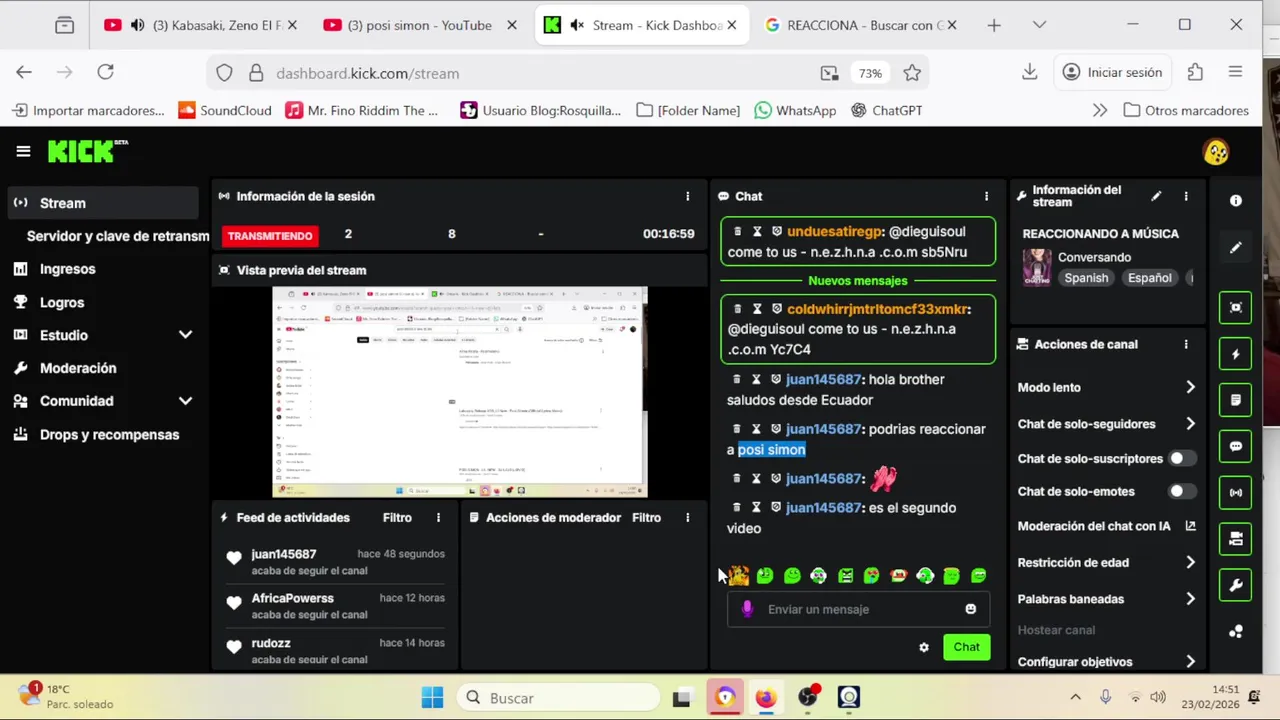The width and height of the screenshot is (1280, 720).
Task: Open the Chat panel three-dot menu
Action: tap(986, 196)
